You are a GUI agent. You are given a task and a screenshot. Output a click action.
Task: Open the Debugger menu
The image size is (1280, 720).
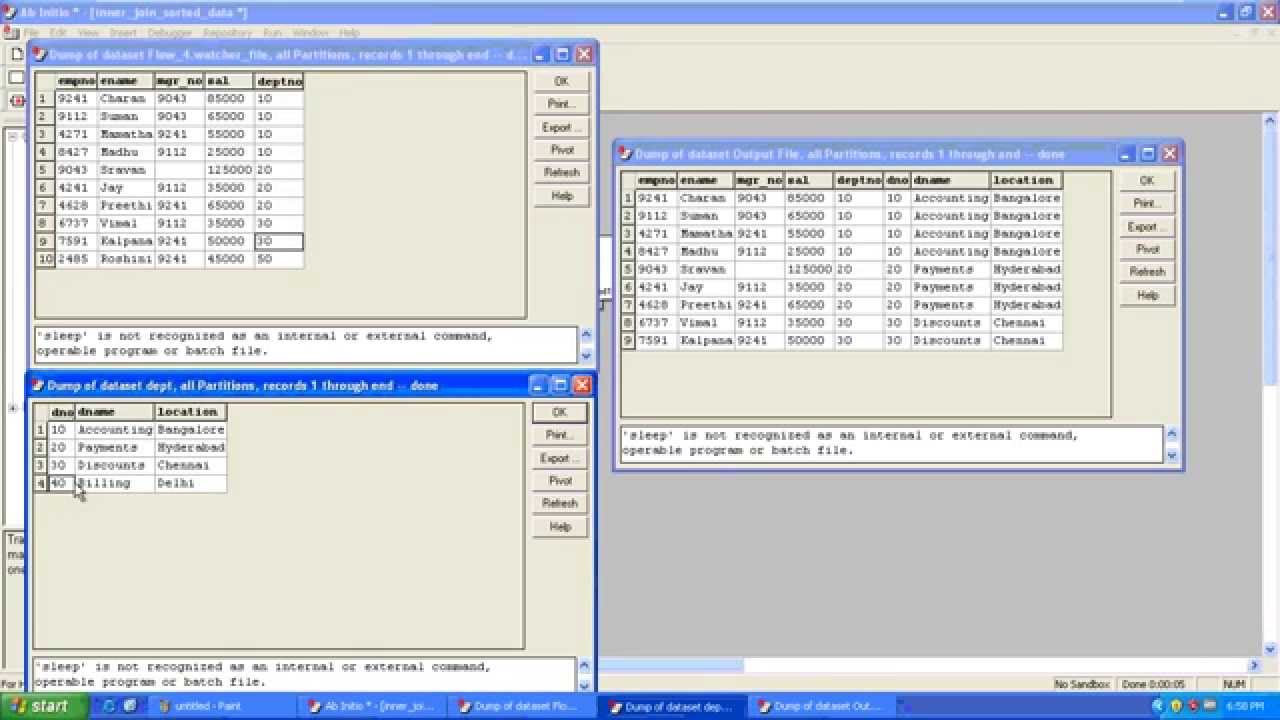[x=169, y=33]
